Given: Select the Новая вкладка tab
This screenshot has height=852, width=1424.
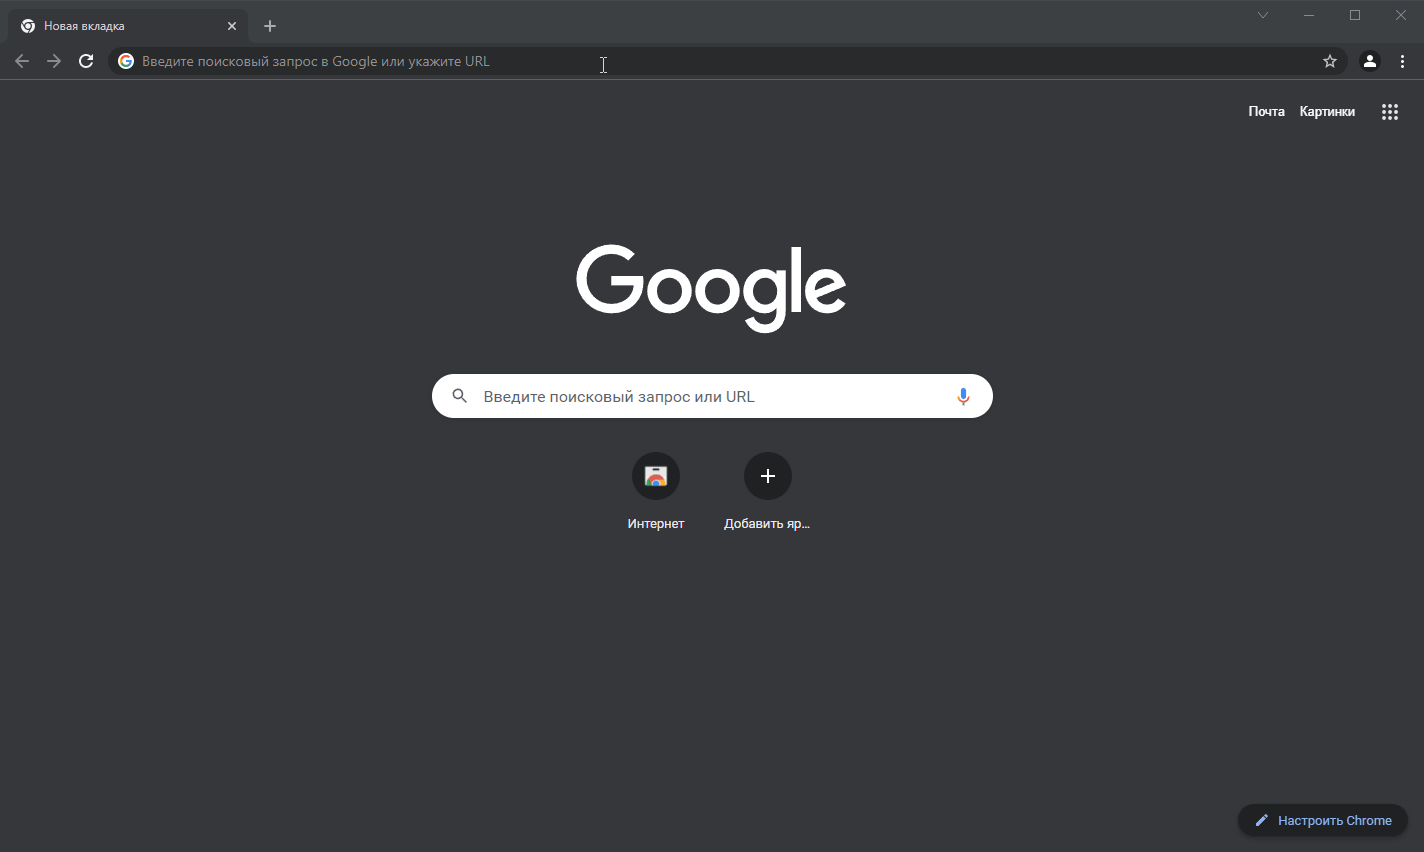Looking at the screenshot, I should click(128, 26).
